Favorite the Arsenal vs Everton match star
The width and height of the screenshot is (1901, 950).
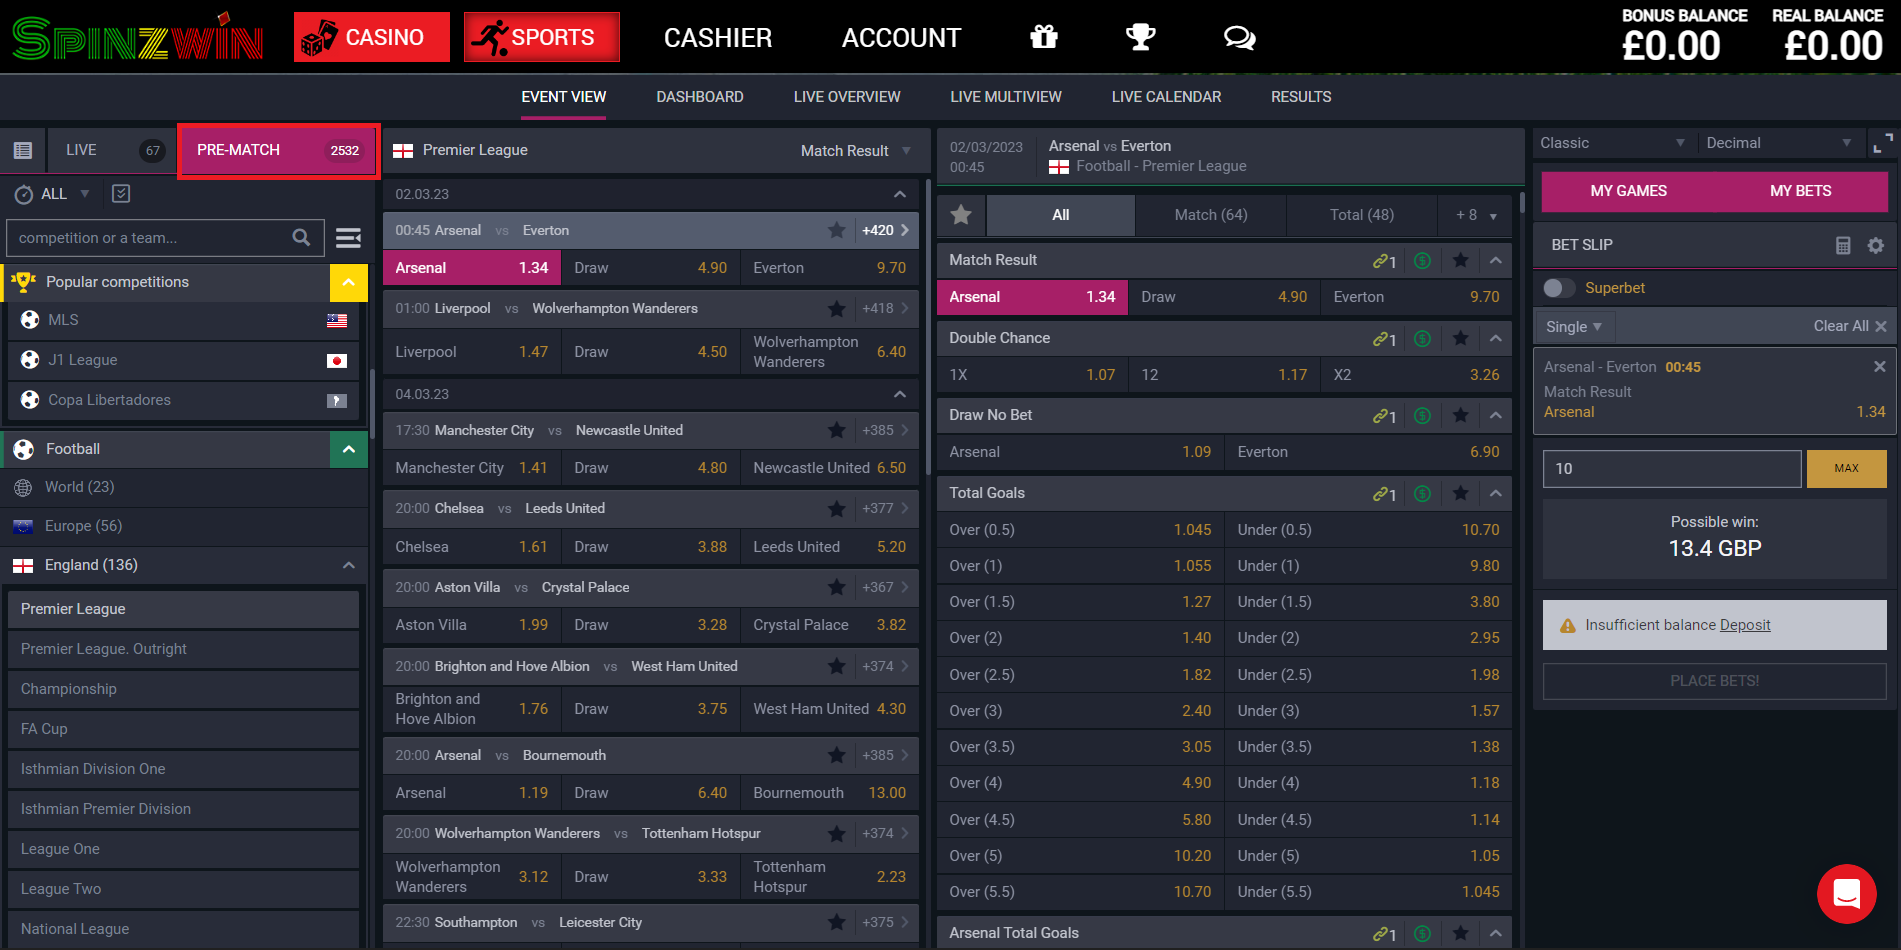[837, 230]
